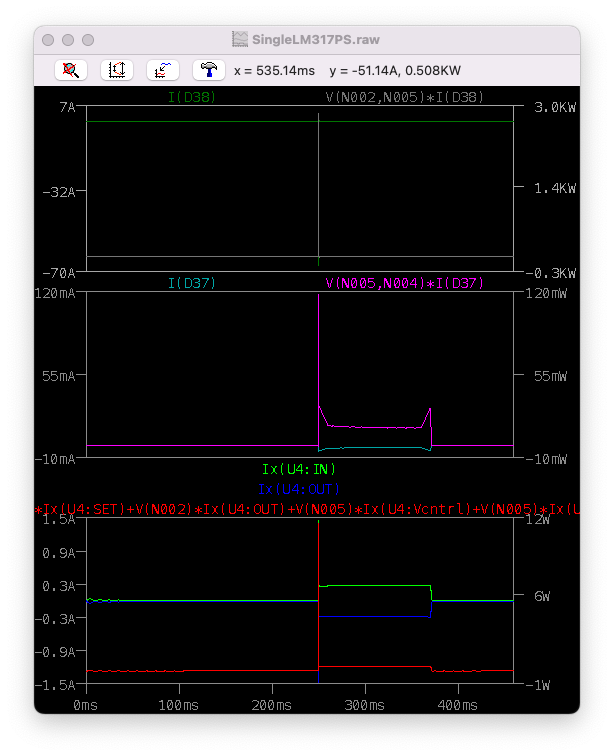This screenshot has height=756, width=614.
Task: Click the 0ms time axis label
Action: (x=85, y=705)
